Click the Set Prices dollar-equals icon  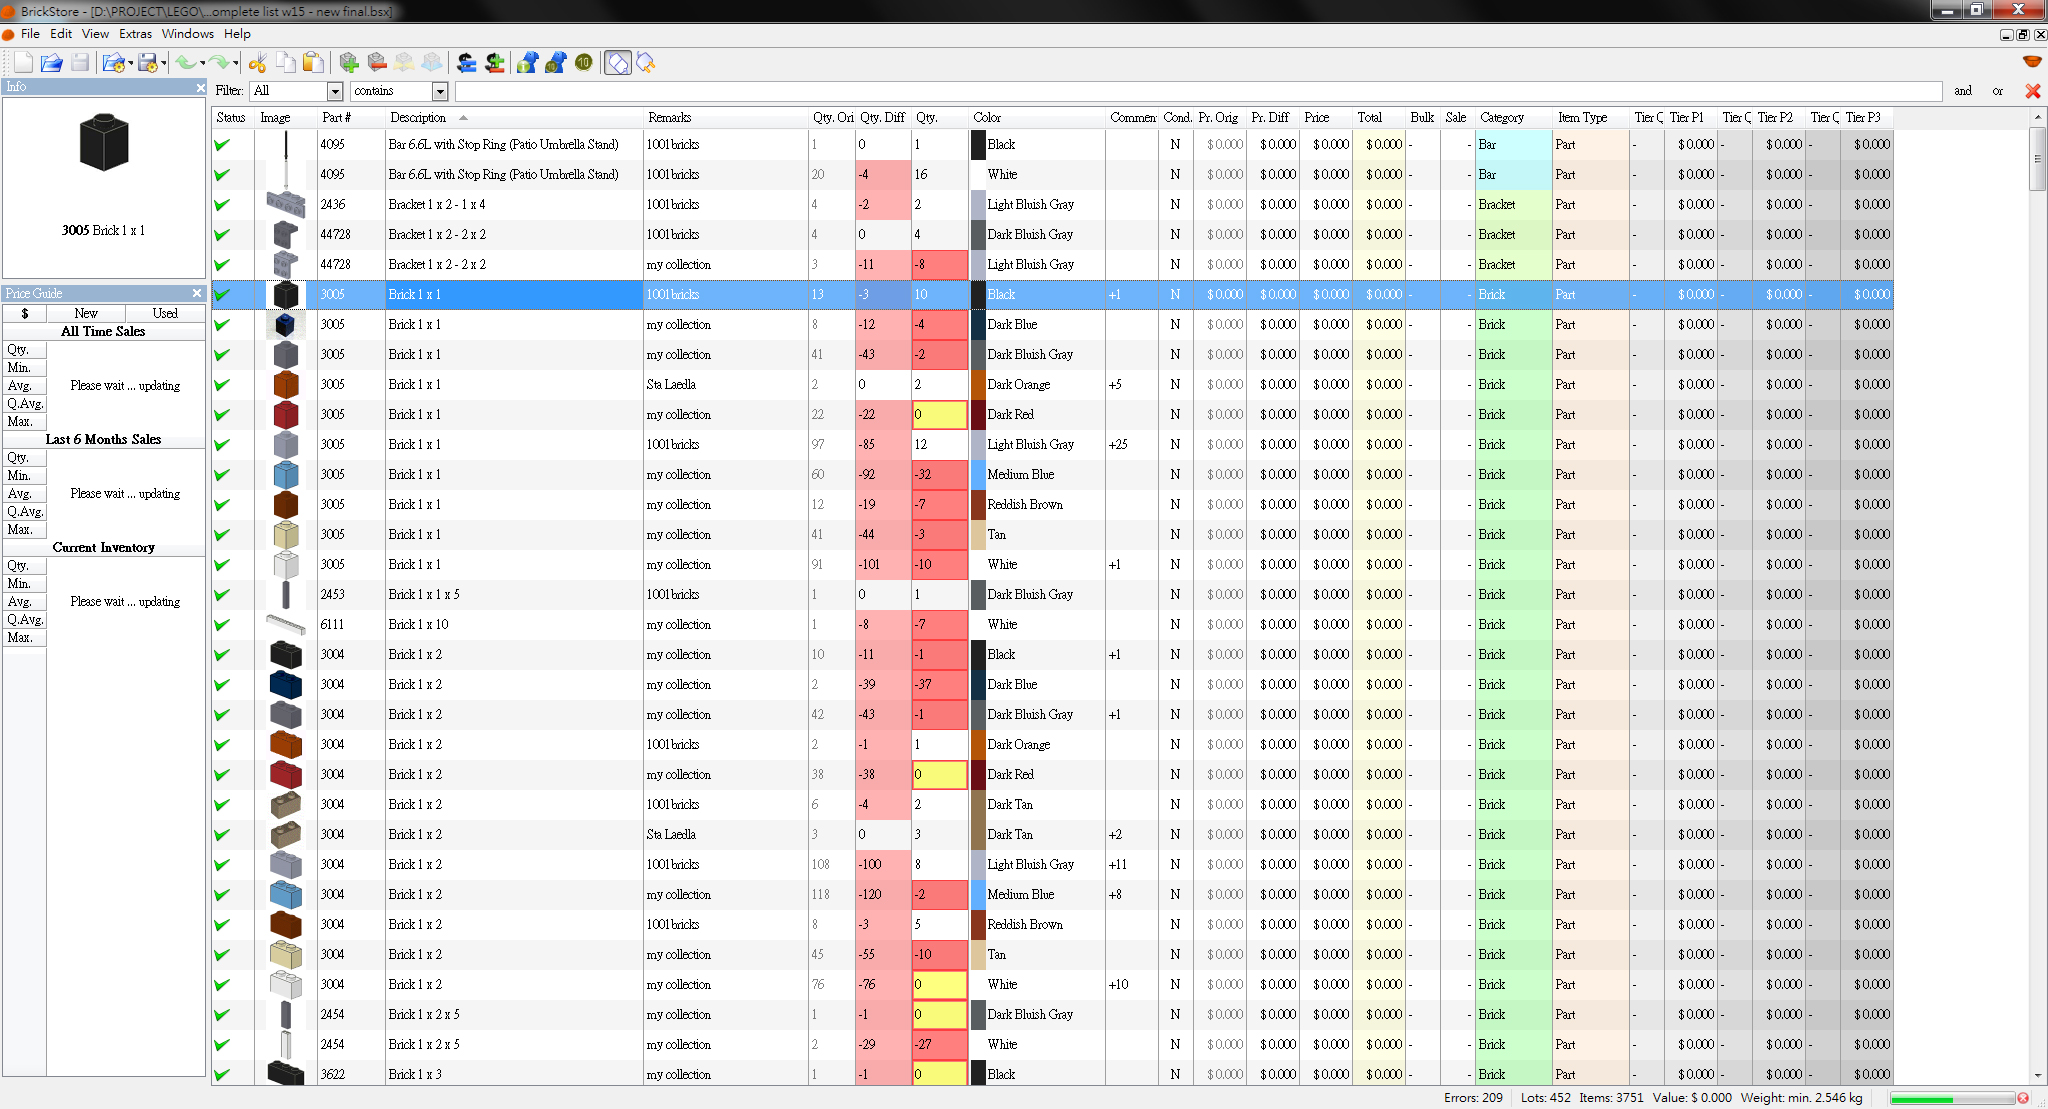point(466,63)
